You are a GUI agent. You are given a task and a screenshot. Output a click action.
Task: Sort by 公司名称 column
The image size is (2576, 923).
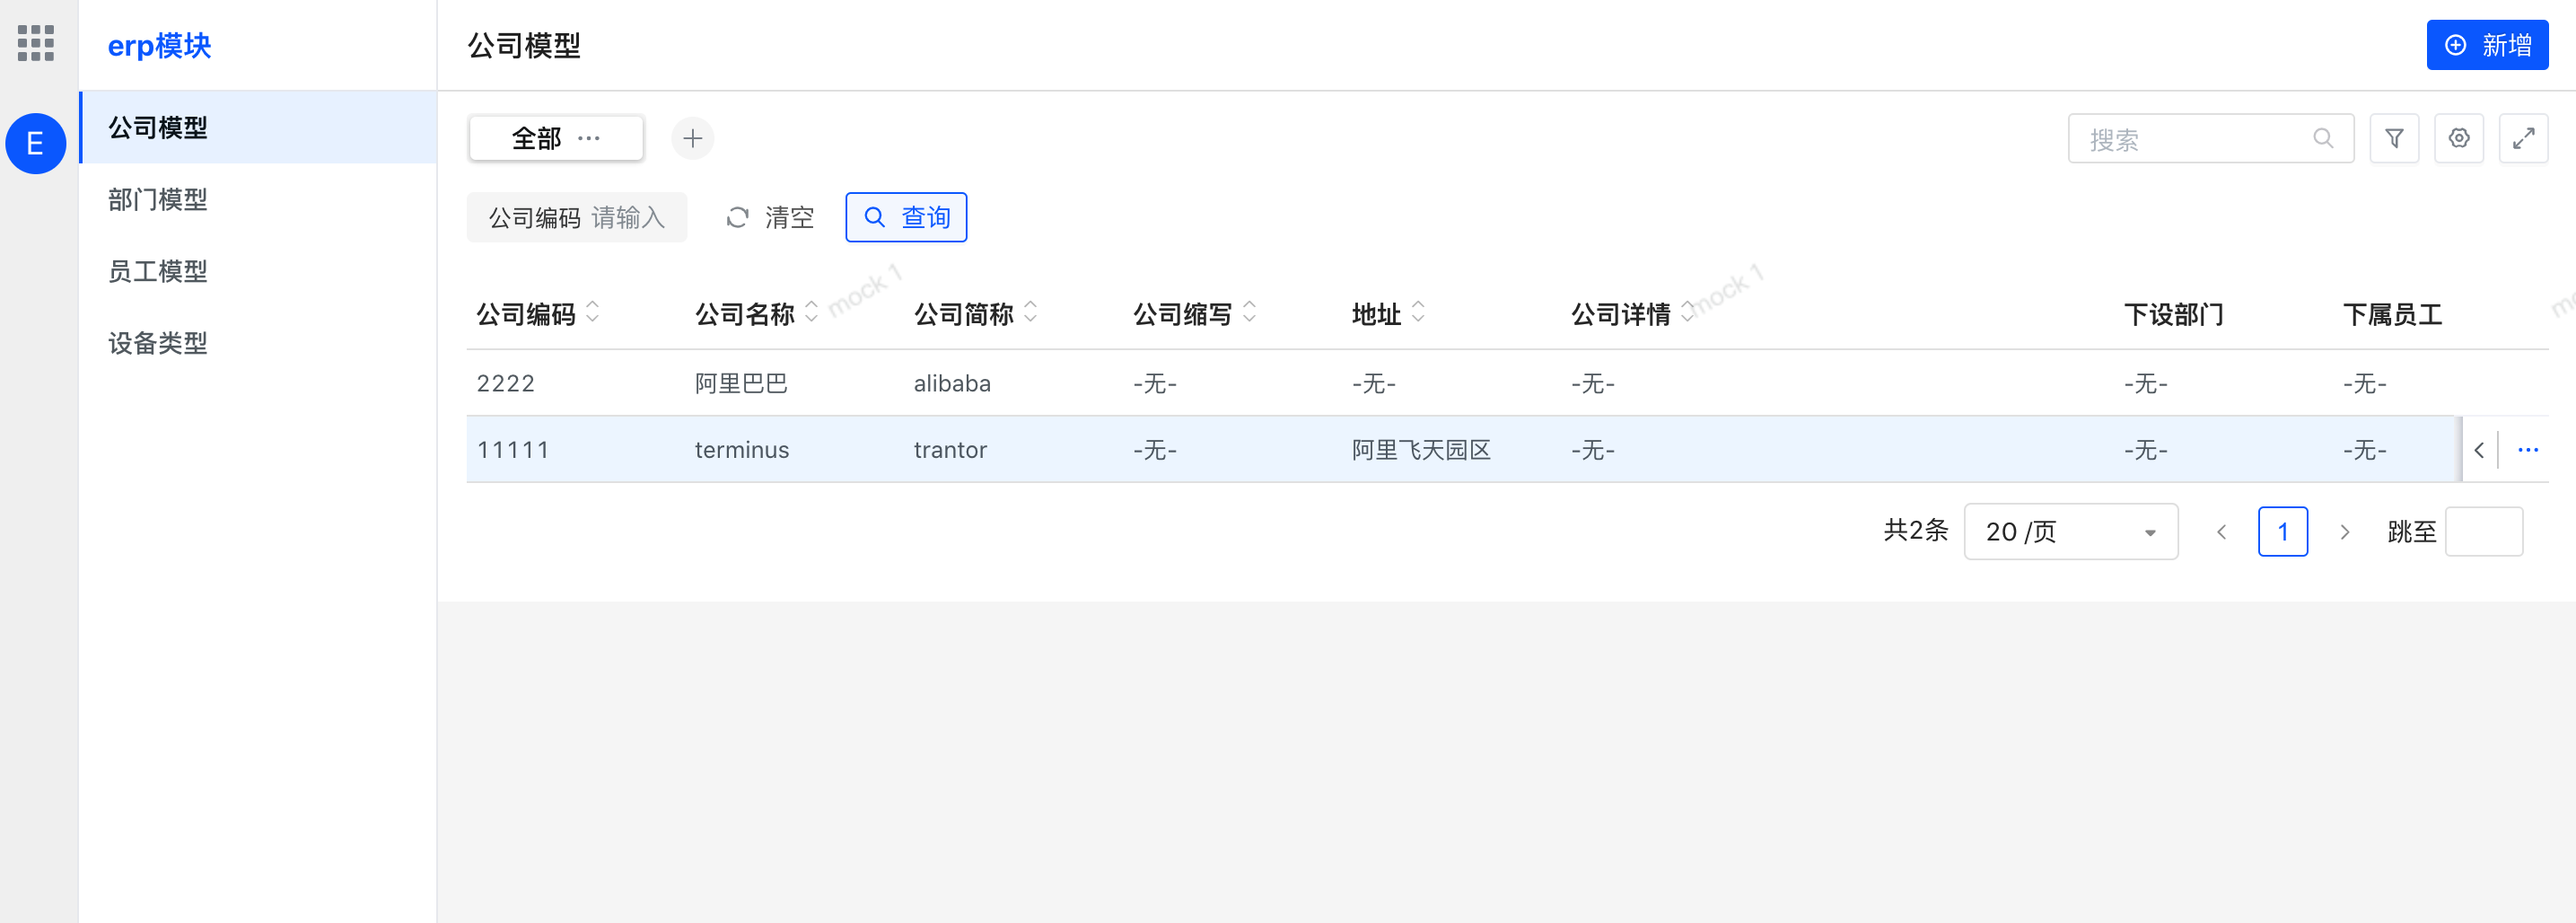pos(811,313)
